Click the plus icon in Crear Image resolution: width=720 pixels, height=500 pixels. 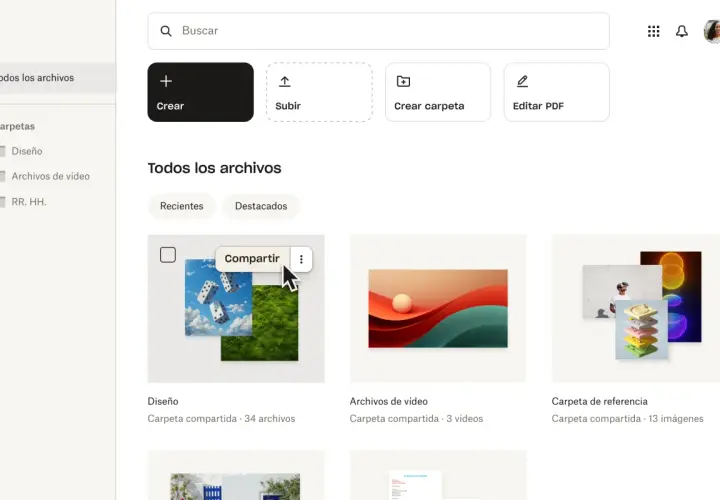(x=166, y=81)
